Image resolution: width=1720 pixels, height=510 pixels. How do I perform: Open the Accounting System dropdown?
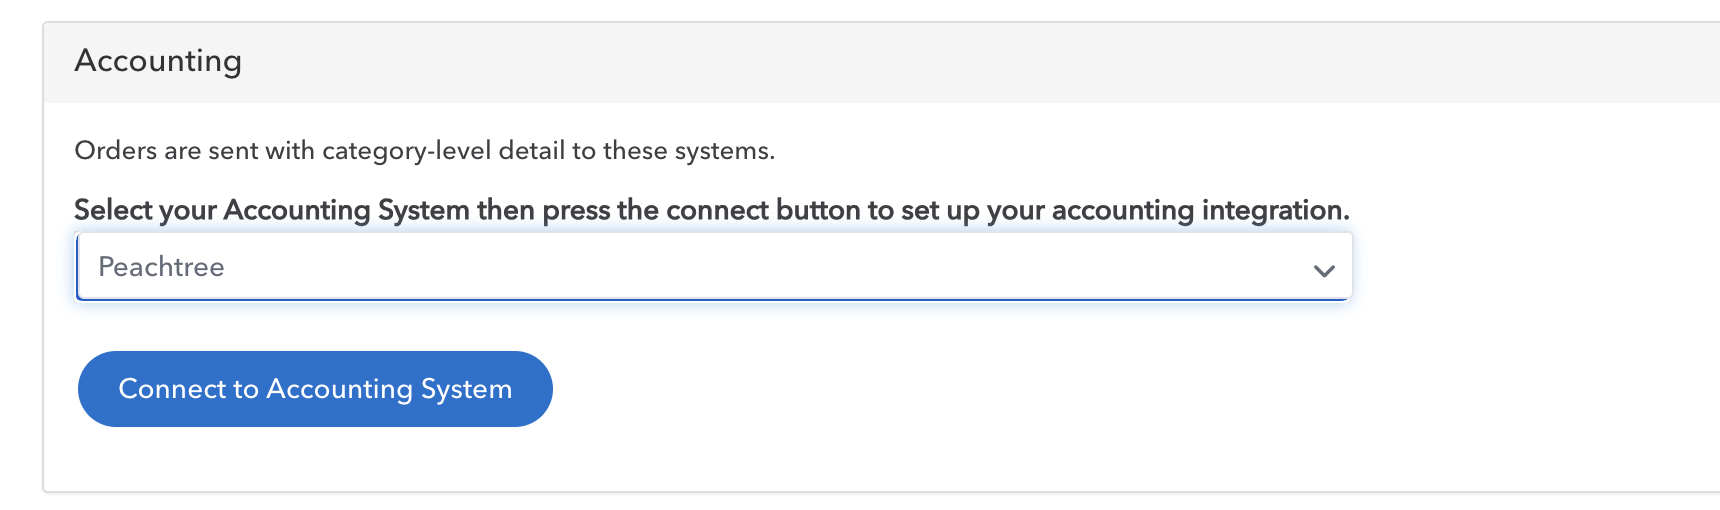(714, 266)
